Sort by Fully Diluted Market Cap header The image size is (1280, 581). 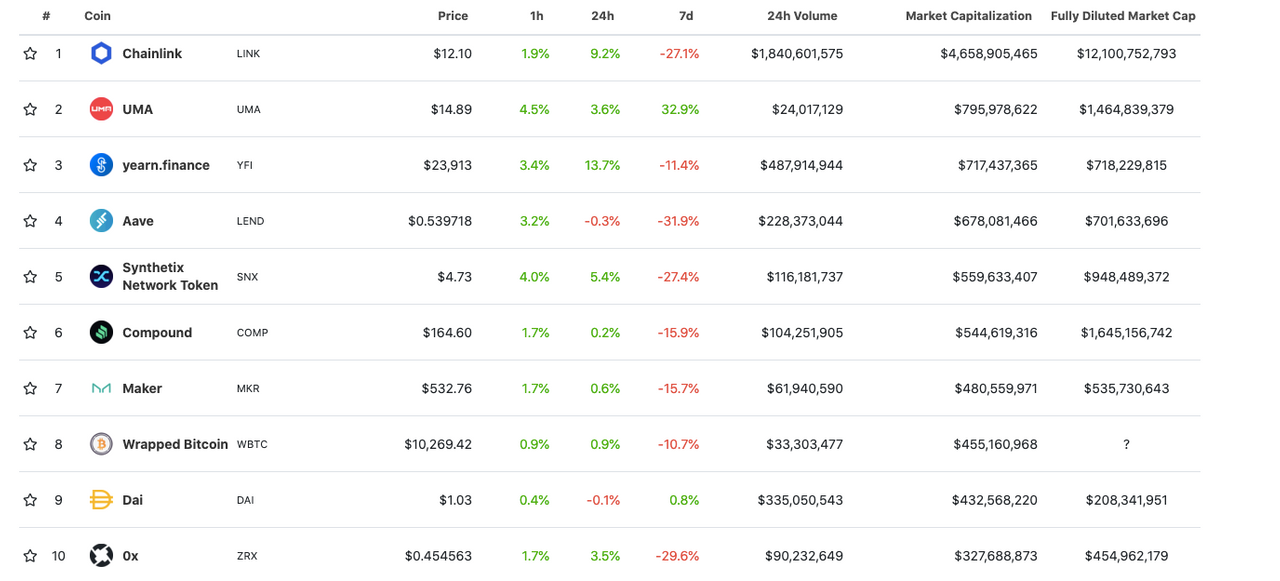[x=1123, y=16]
